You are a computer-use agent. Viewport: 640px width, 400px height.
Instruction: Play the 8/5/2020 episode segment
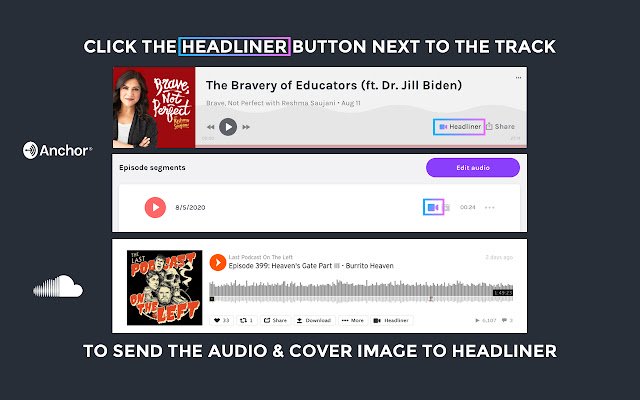156,207
